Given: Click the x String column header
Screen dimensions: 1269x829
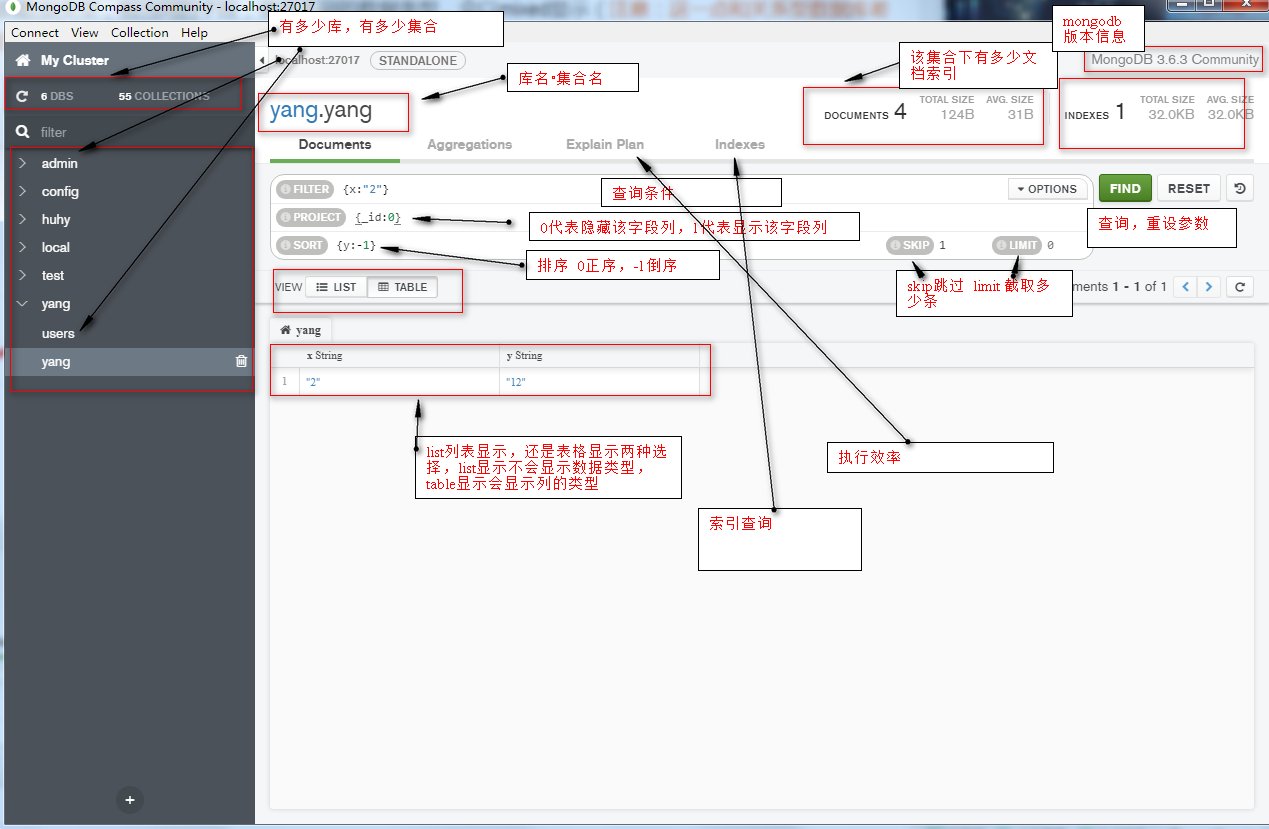Looking at the screenshot, I should [399, 356].
